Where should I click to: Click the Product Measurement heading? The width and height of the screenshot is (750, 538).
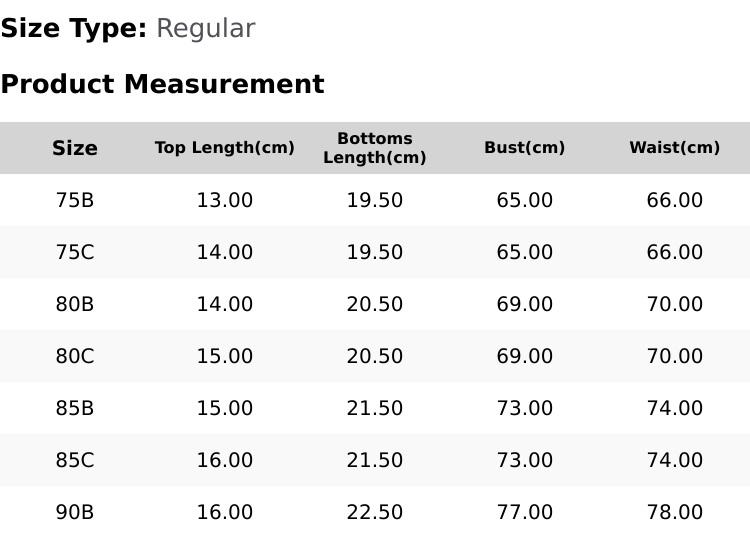[163, 84]
